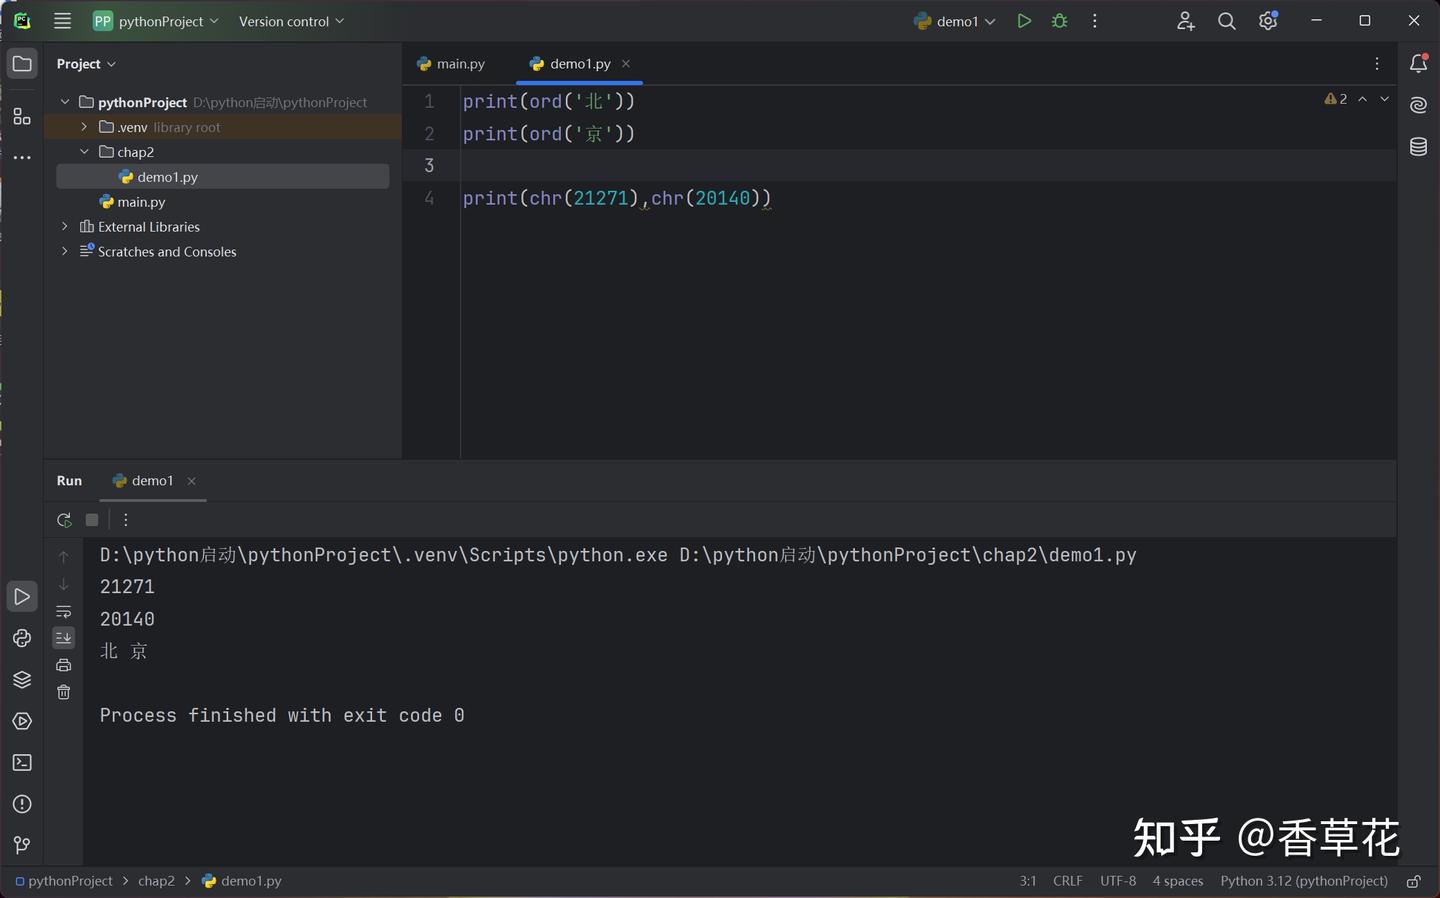
Task: Stop the running process in Run panel
Action: coord(92,520)
